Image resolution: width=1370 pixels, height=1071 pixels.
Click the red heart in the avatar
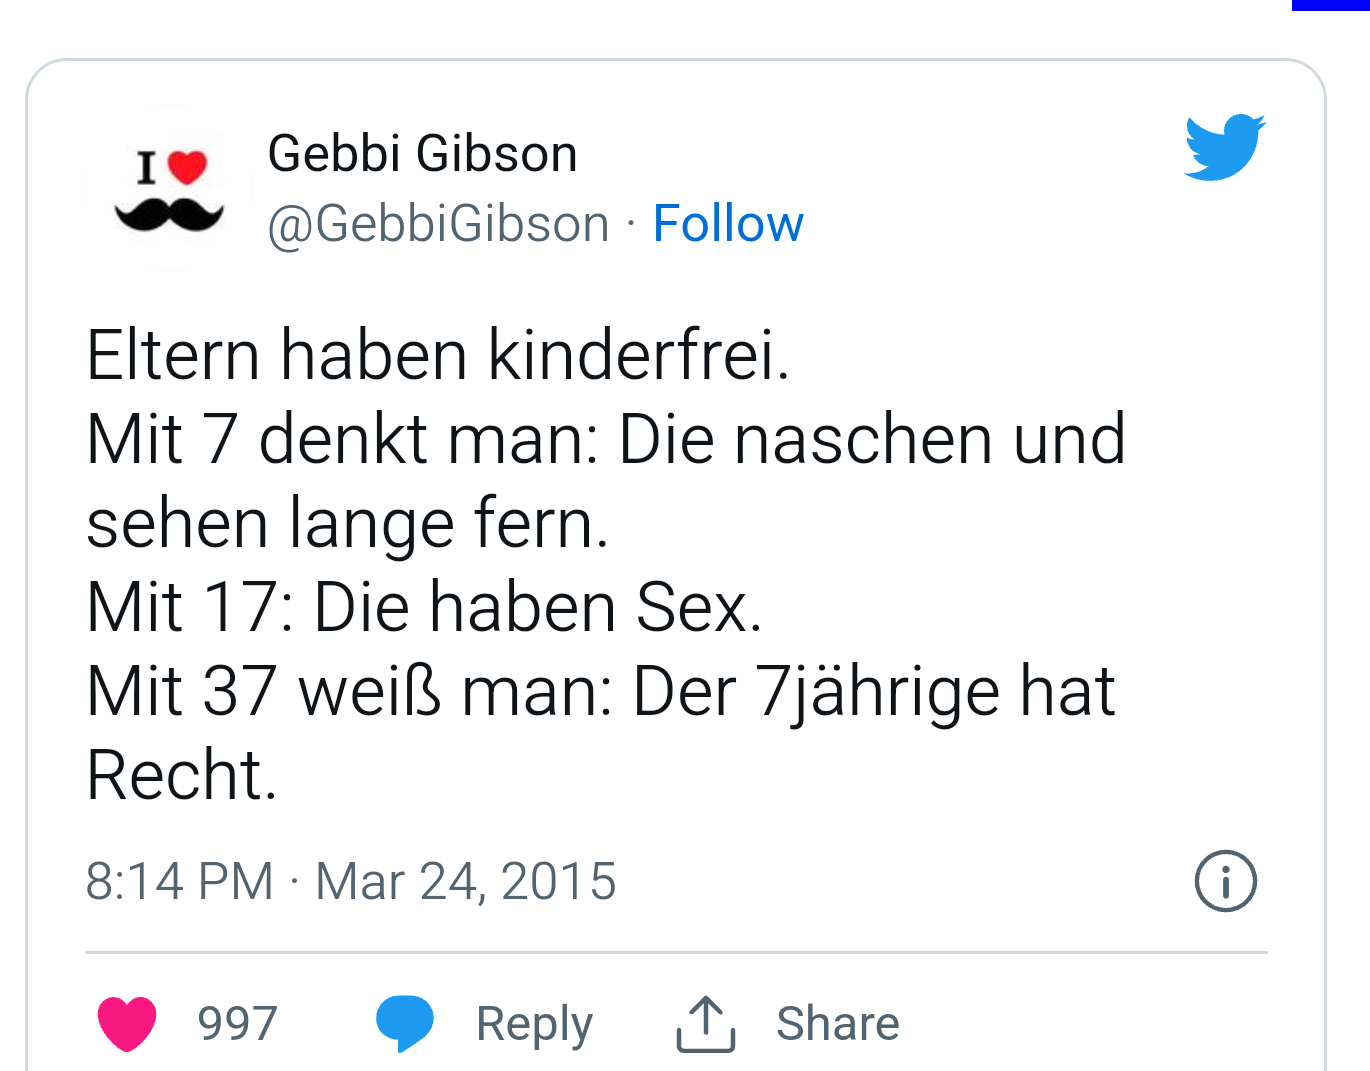(187, 167)
